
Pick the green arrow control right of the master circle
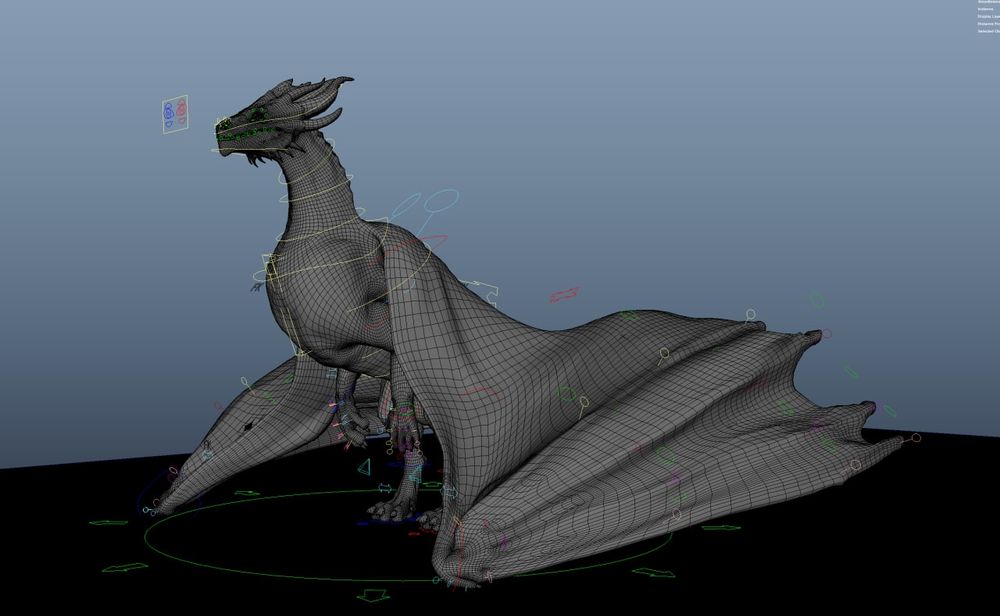pyautogui.click(x=721, y=527)
